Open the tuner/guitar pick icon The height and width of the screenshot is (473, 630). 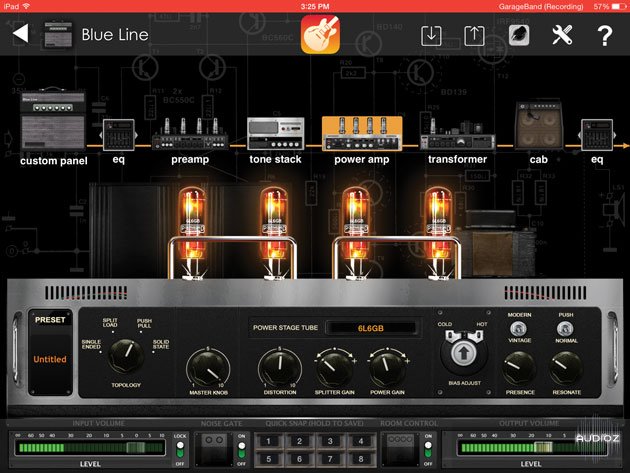tap(519, 35)
